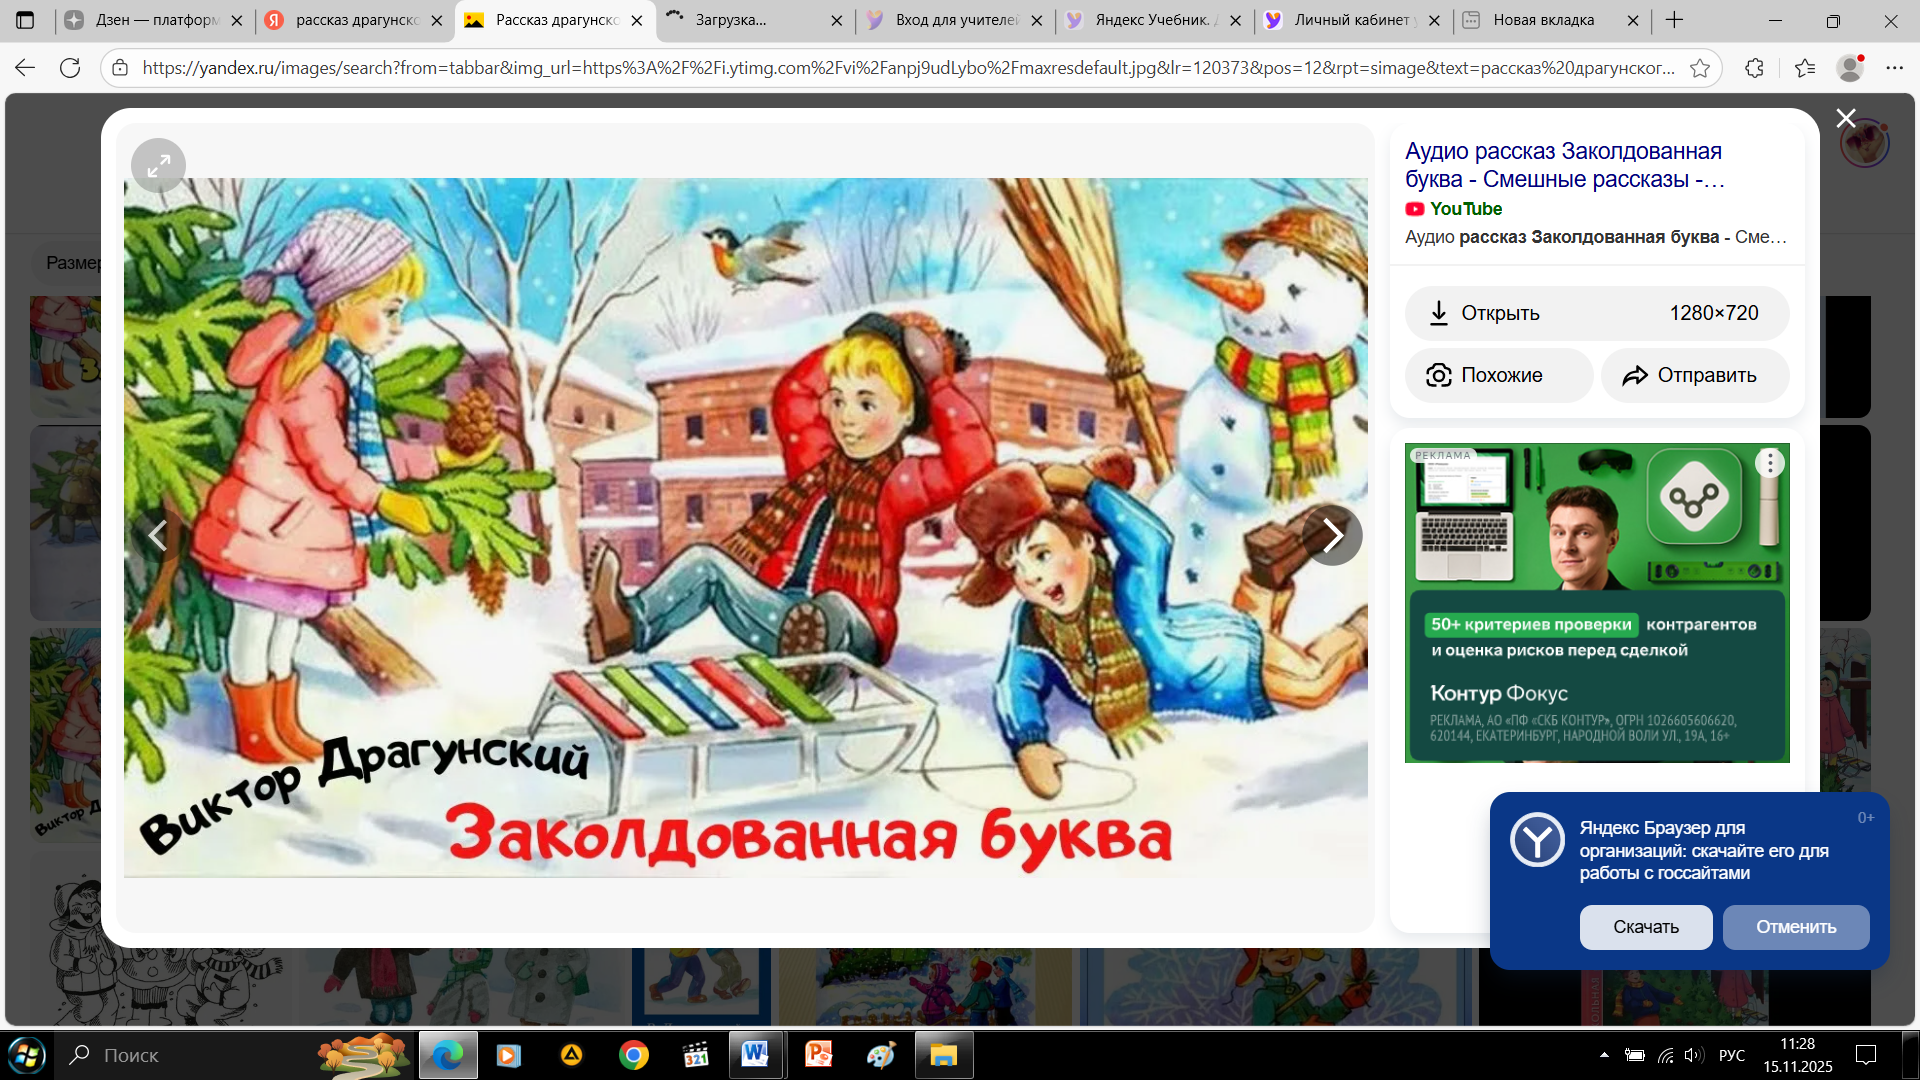Screen dimensions: 1920x1080
Task: Open a new browser tab
Action: pyautogui.click(x=1675, y=20)
